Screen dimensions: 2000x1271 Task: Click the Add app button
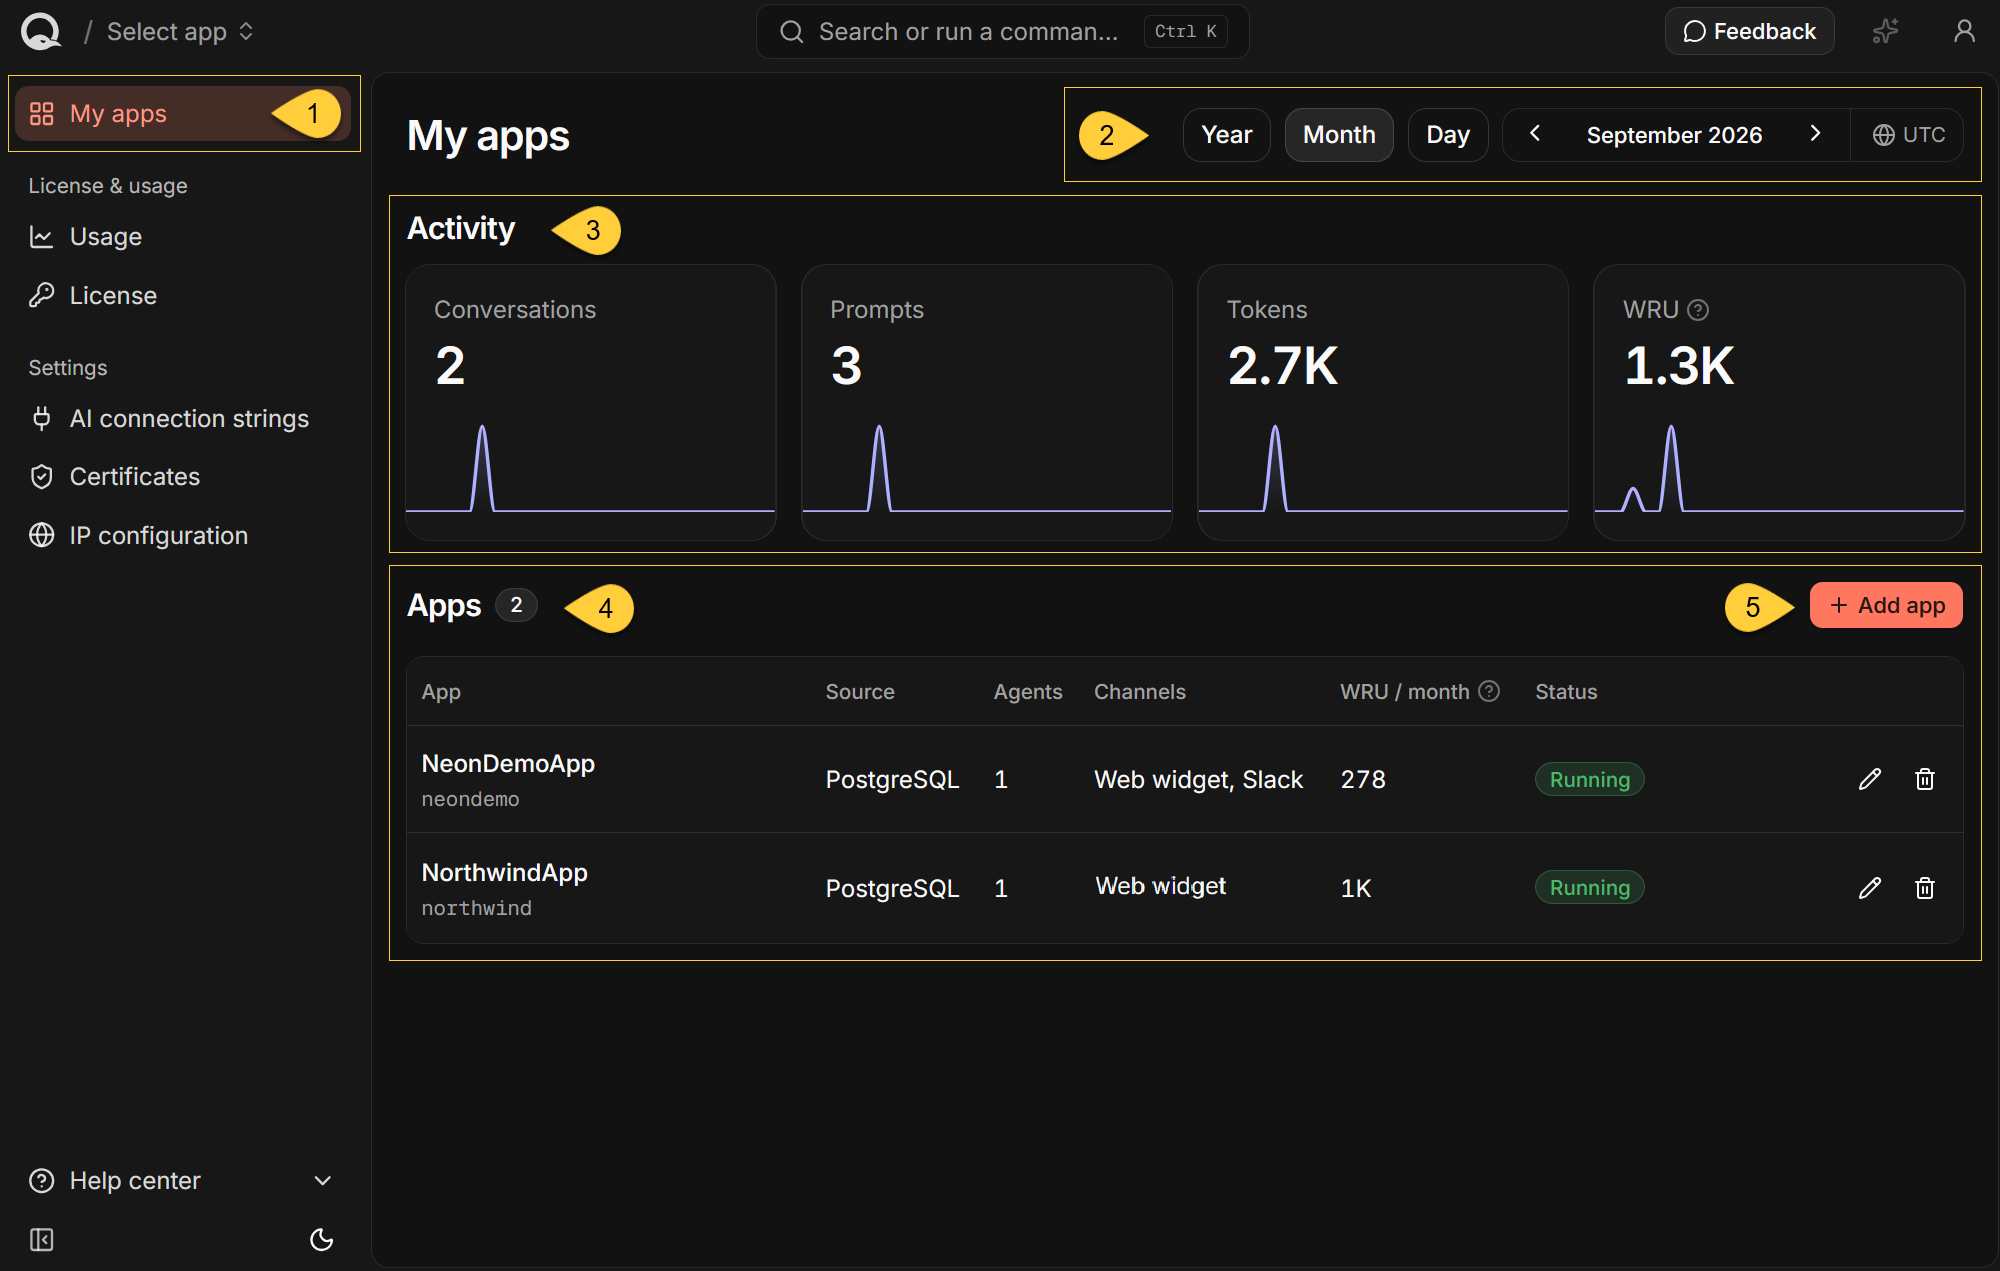[1886, 606]
